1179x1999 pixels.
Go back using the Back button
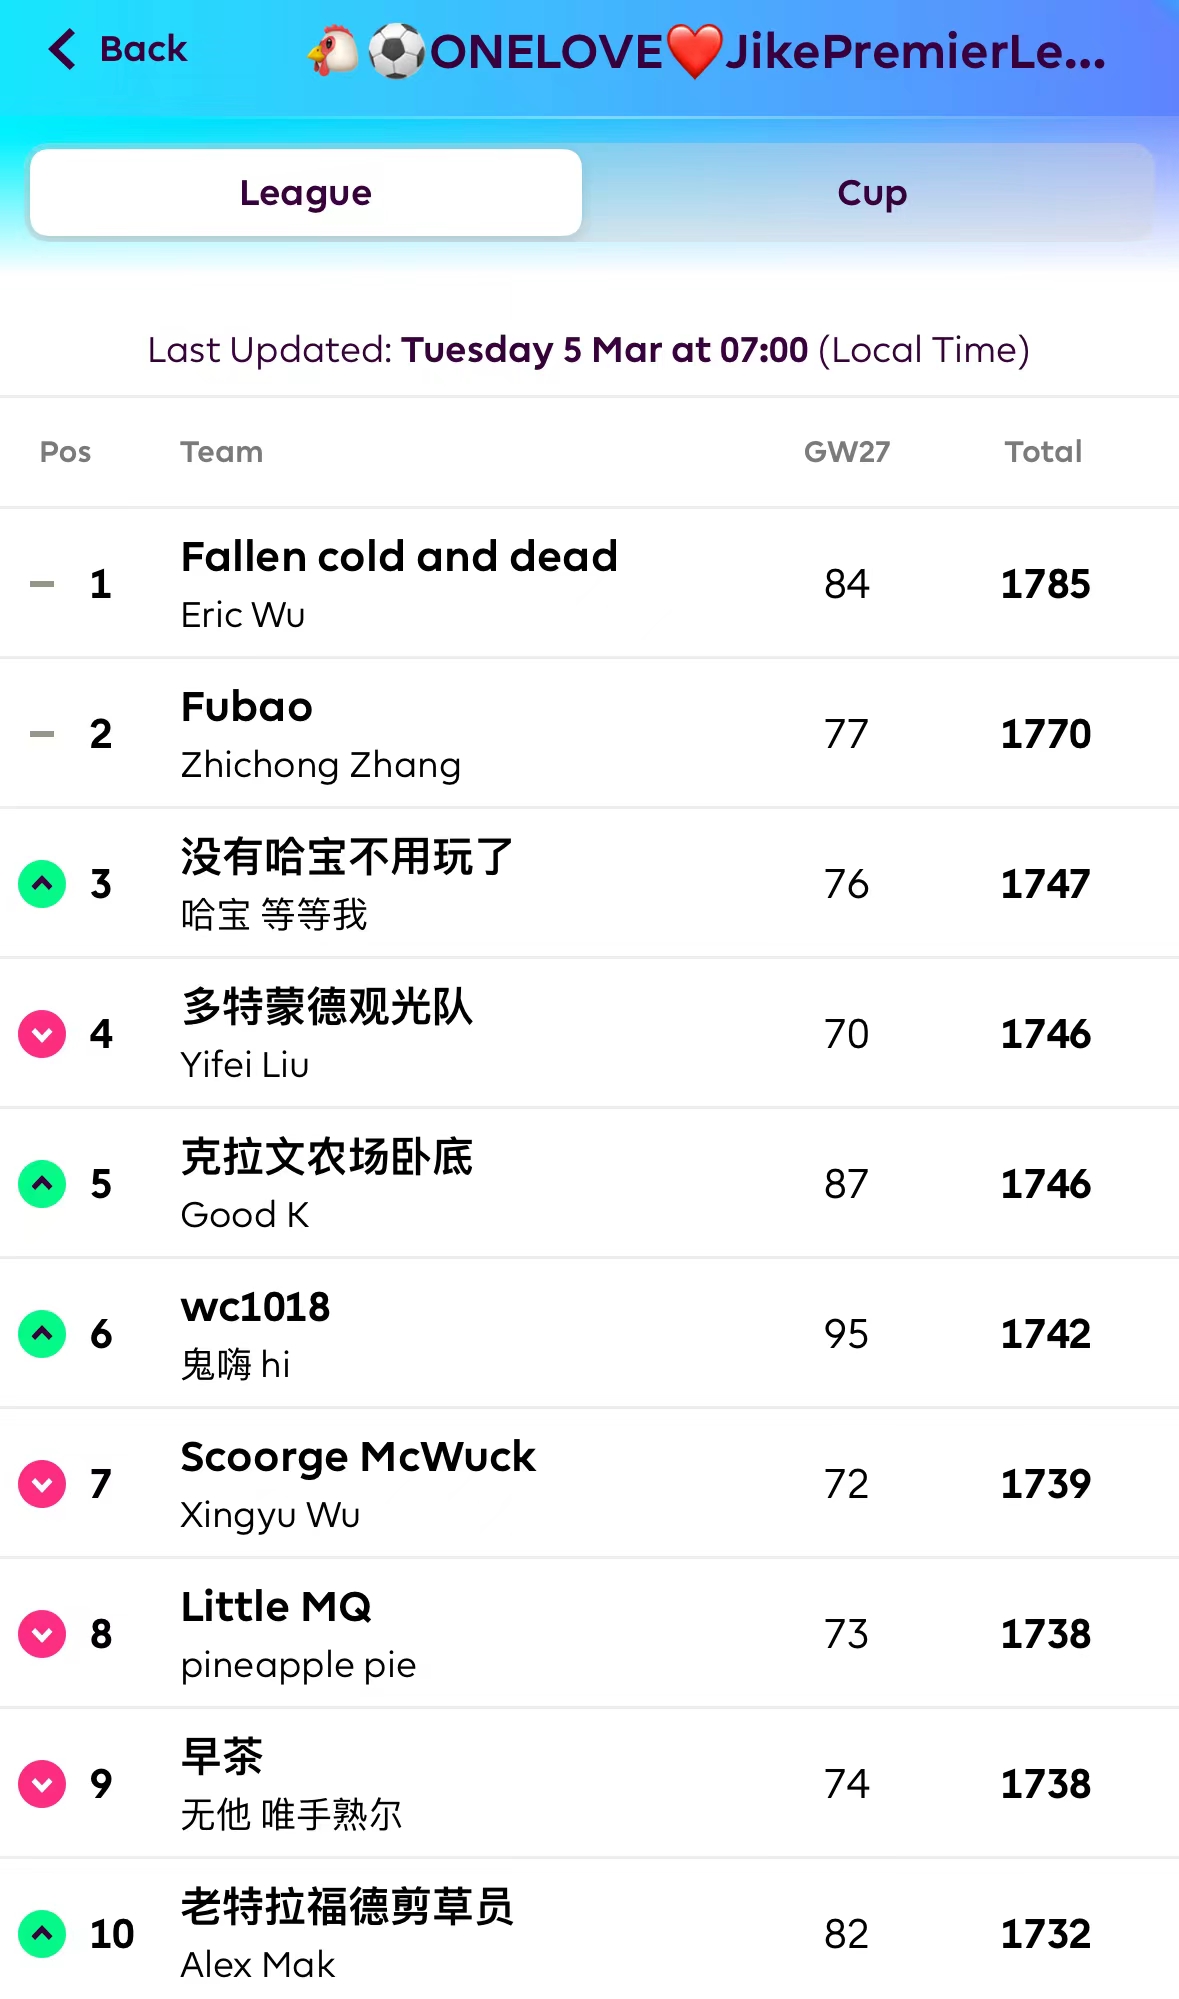click(x=142, y=49)
